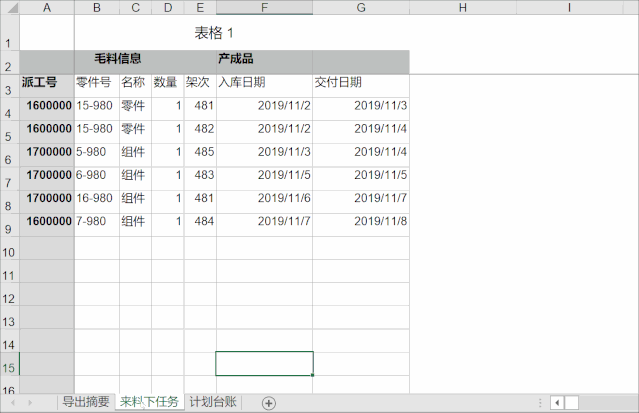Switch to 导出摘要 sheet tab
639x413 pixels.
(x=86, y=402)
